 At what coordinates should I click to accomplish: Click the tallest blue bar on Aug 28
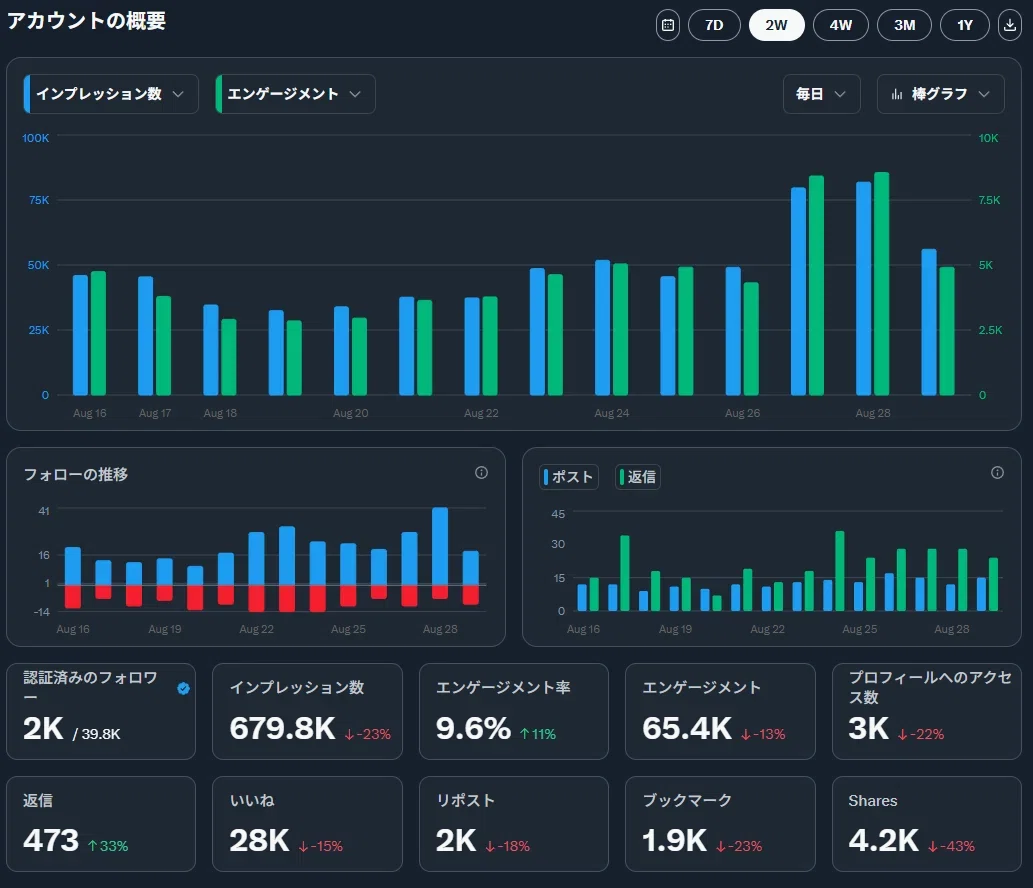pyautogui.click(x=863, y=289)
